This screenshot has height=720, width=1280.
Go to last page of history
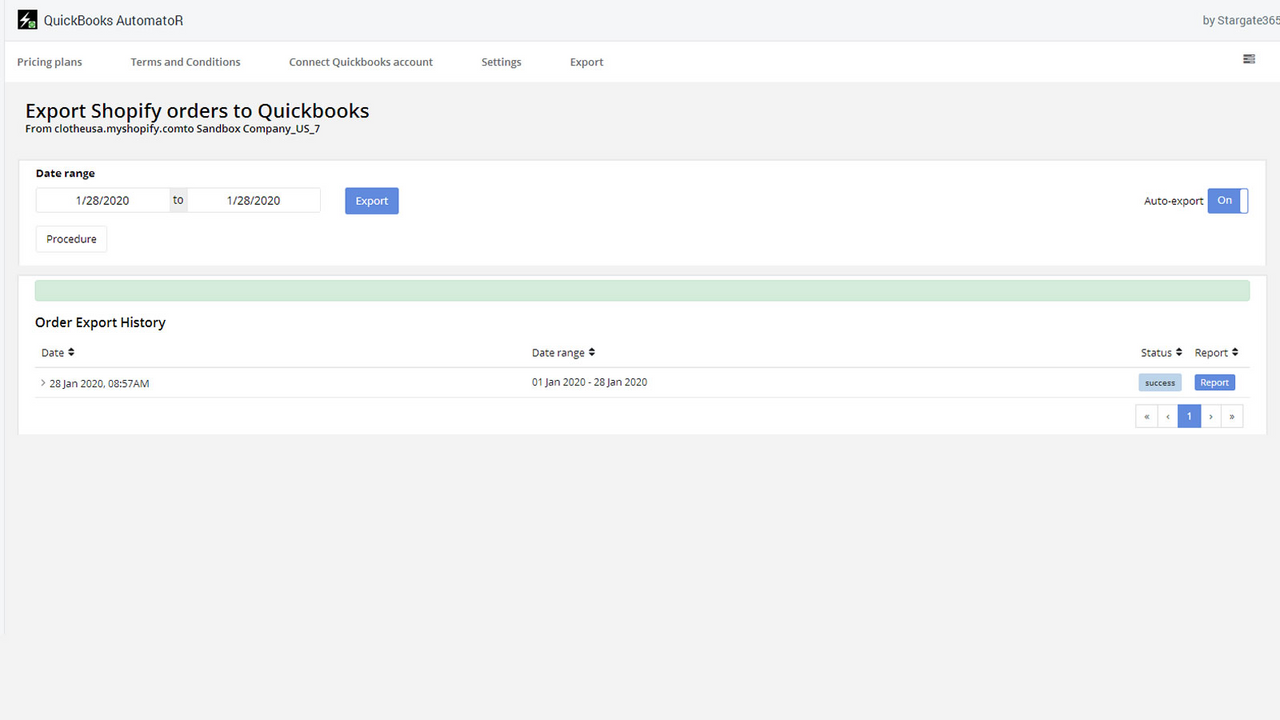pos(1232,416)
